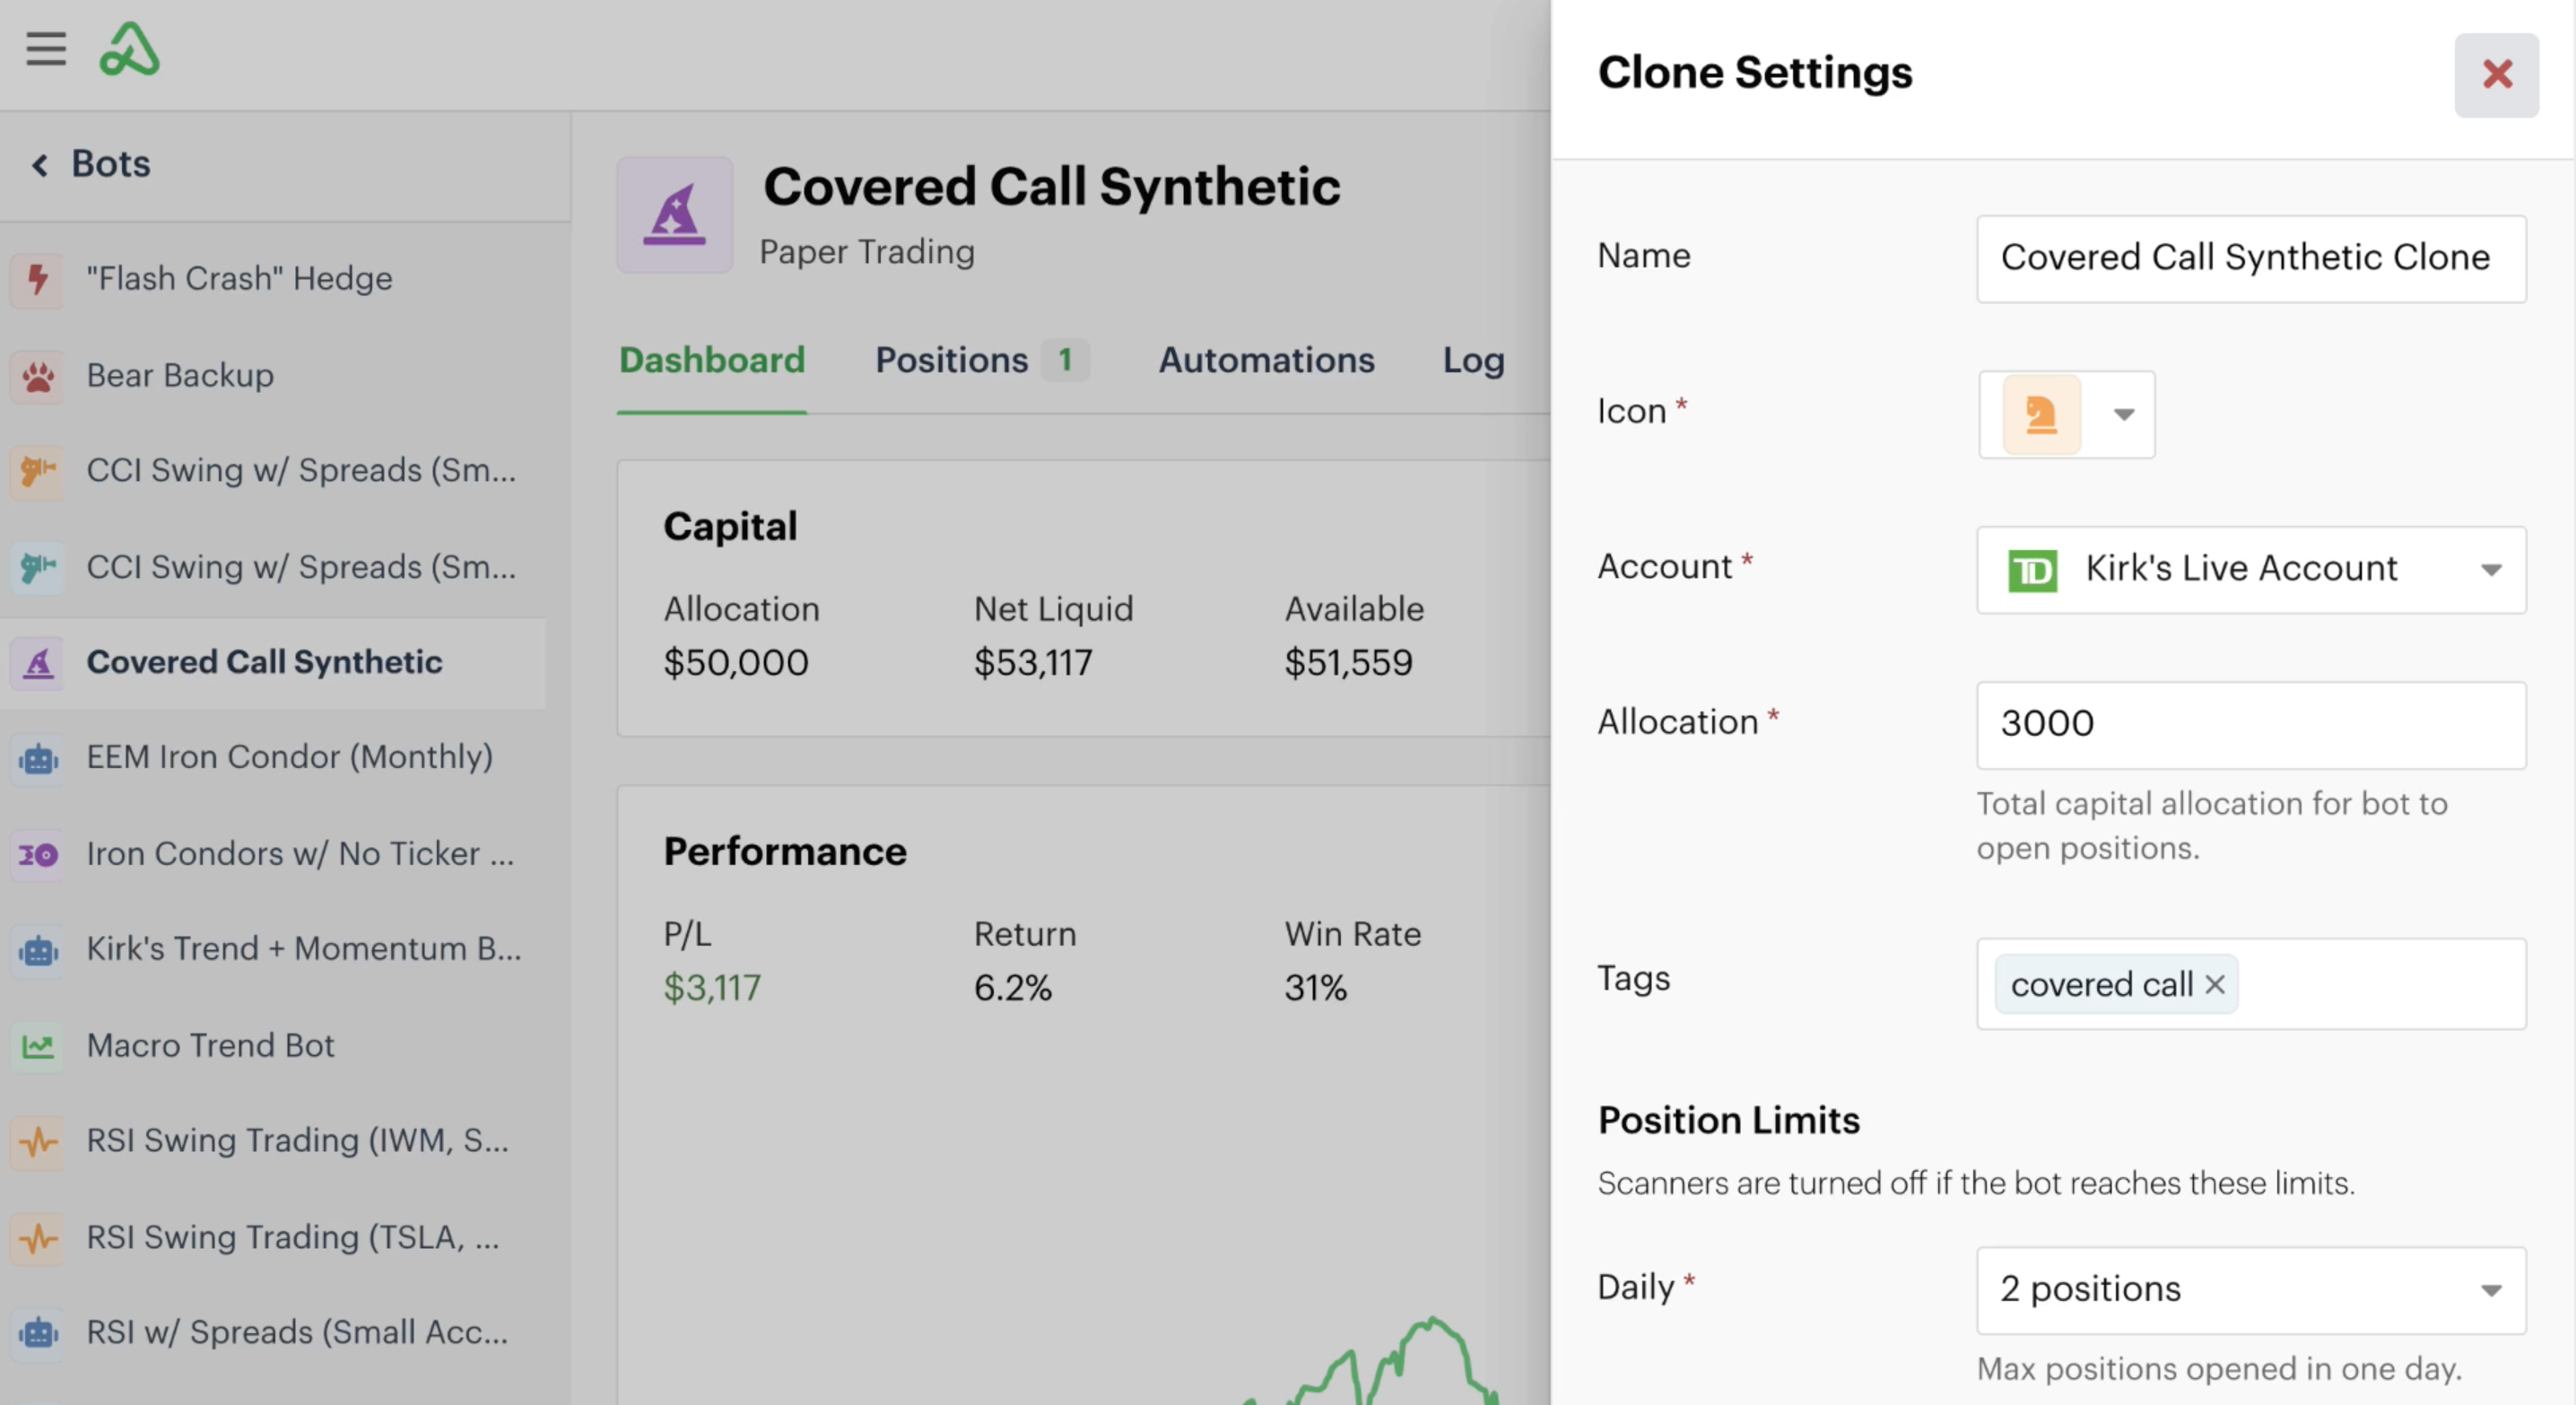This screenshot has width=2576, height=1405.
Task: Click the green Option Alpha logo
Action: coord(130,50)
